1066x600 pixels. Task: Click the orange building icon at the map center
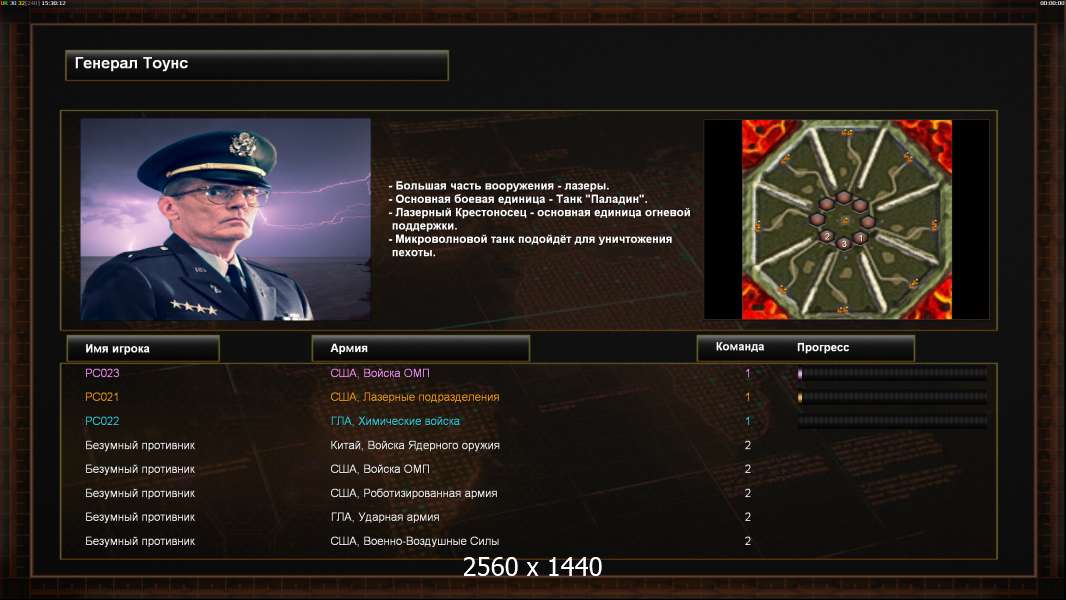[x=845, y=220]
